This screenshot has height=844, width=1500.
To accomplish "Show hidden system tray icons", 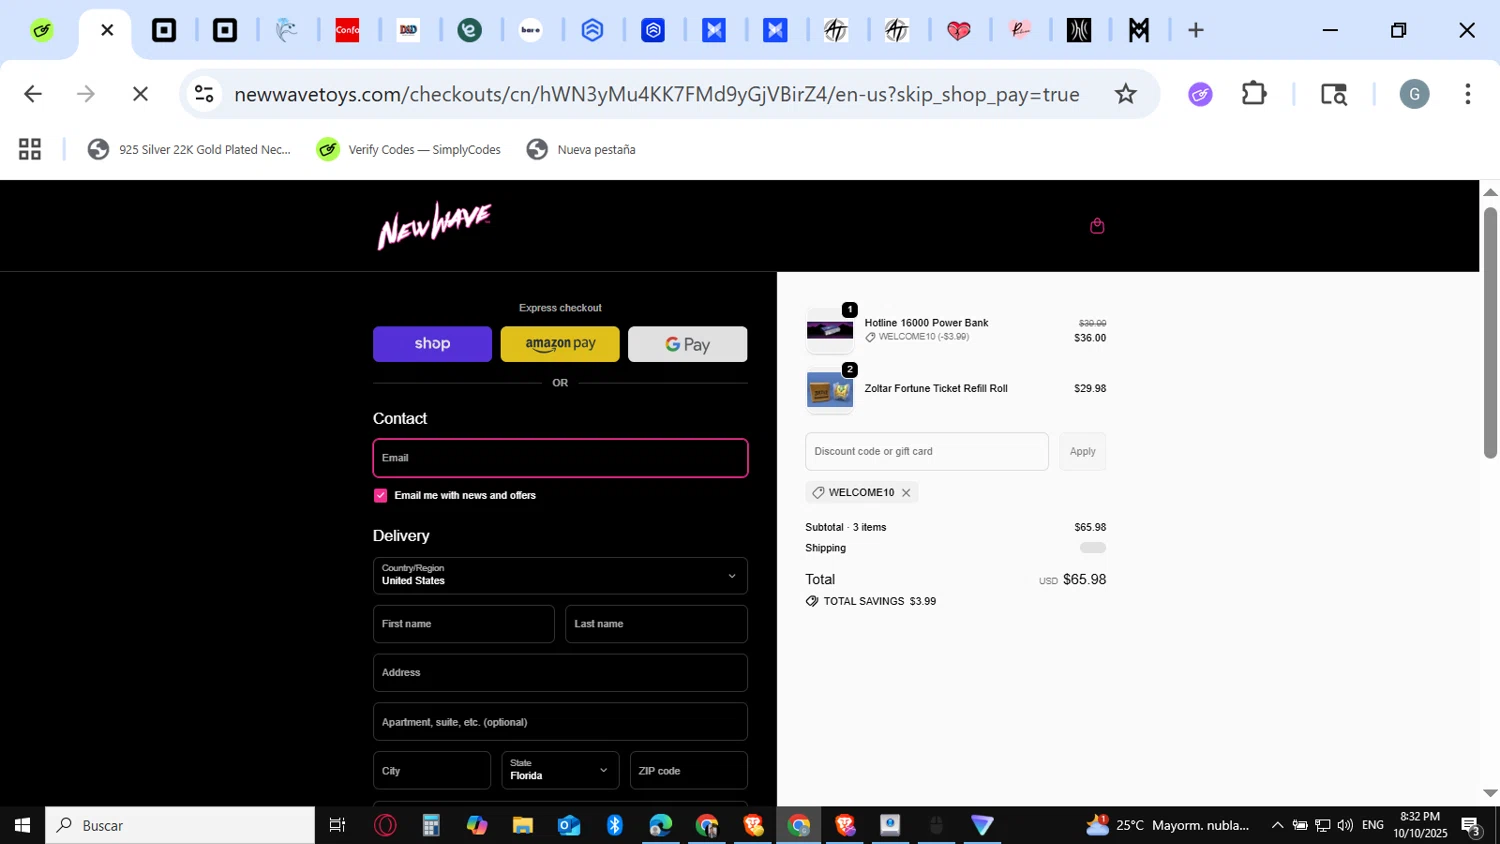I will click(x=1277, y=825).
